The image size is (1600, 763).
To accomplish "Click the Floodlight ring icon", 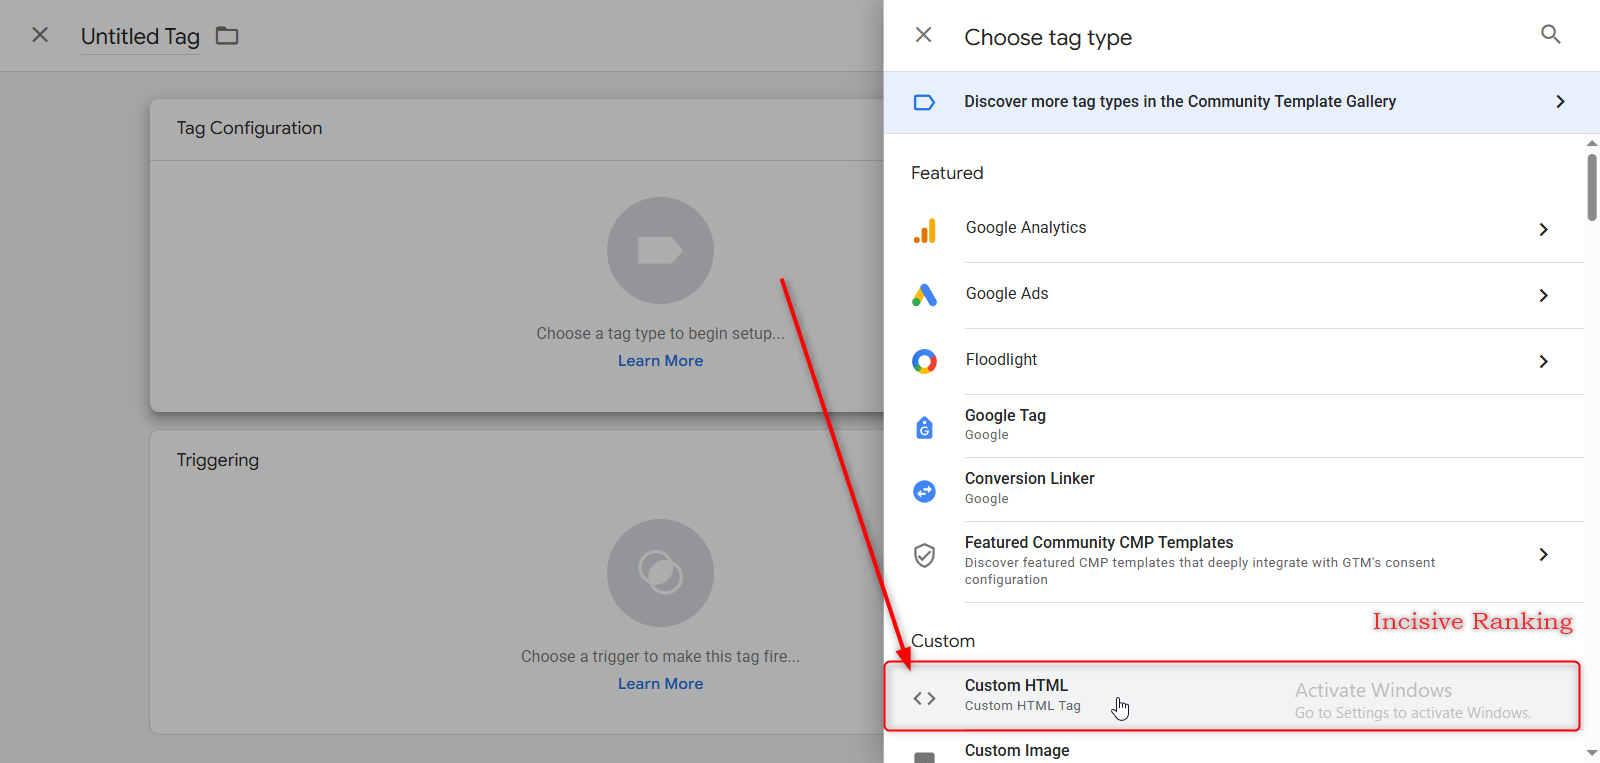I will 925,361.
